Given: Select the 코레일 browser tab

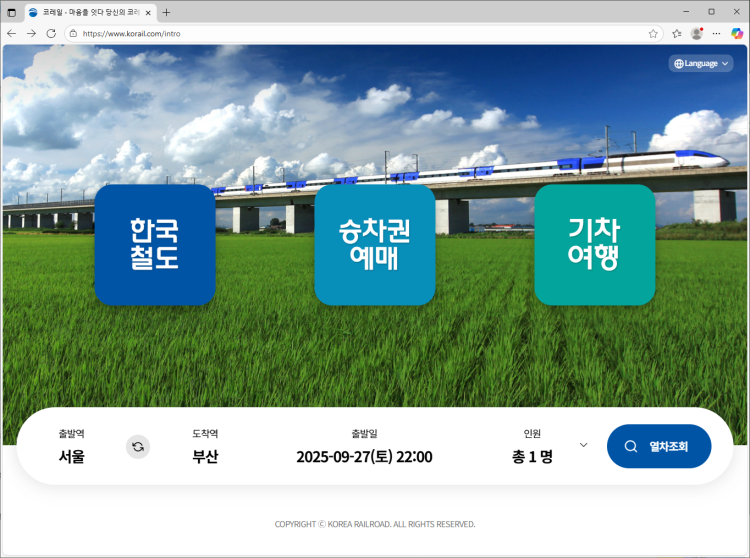Looking at the screenshot, I should (90, 12).
